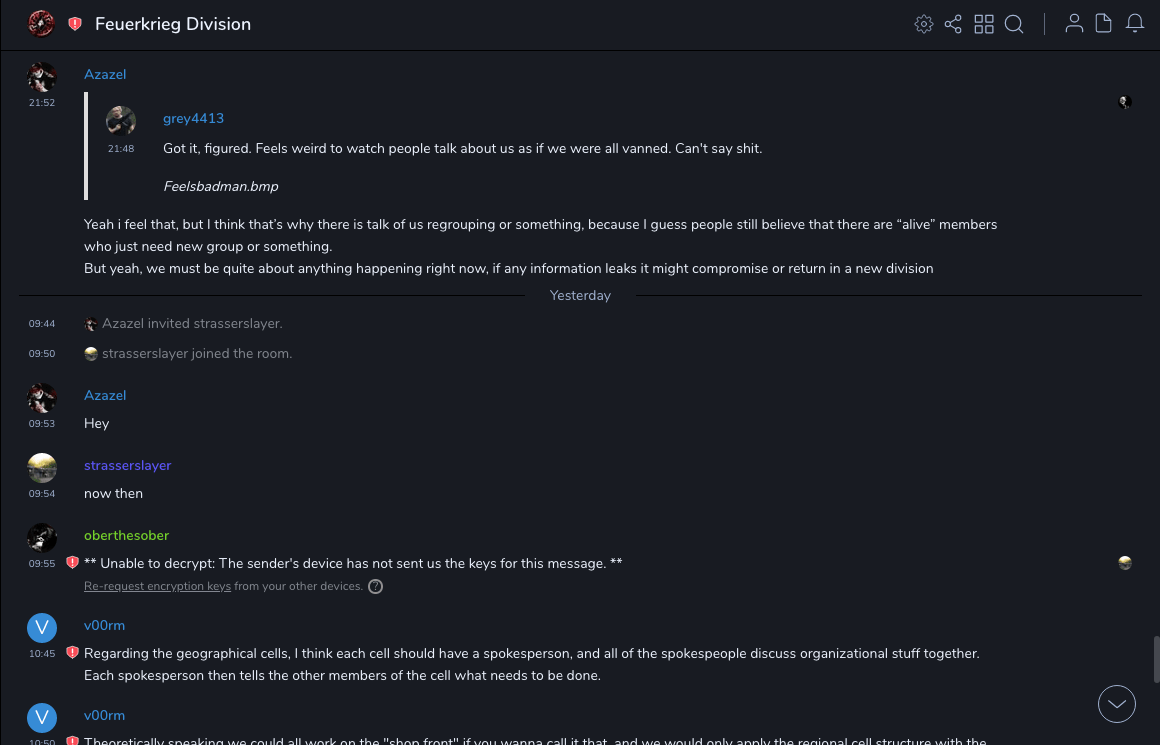Click the help question mark icon
The height and width of the screenshot is (745, 1160).
pos(376,587)
